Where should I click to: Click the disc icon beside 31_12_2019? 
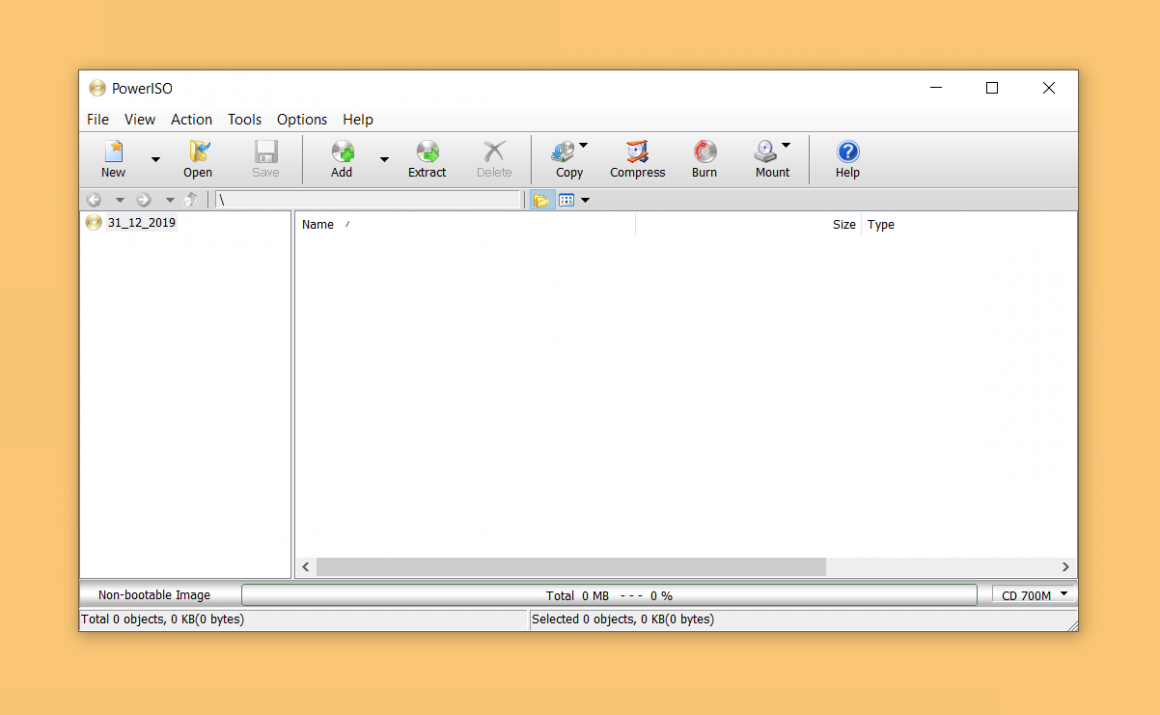point(94,223)
